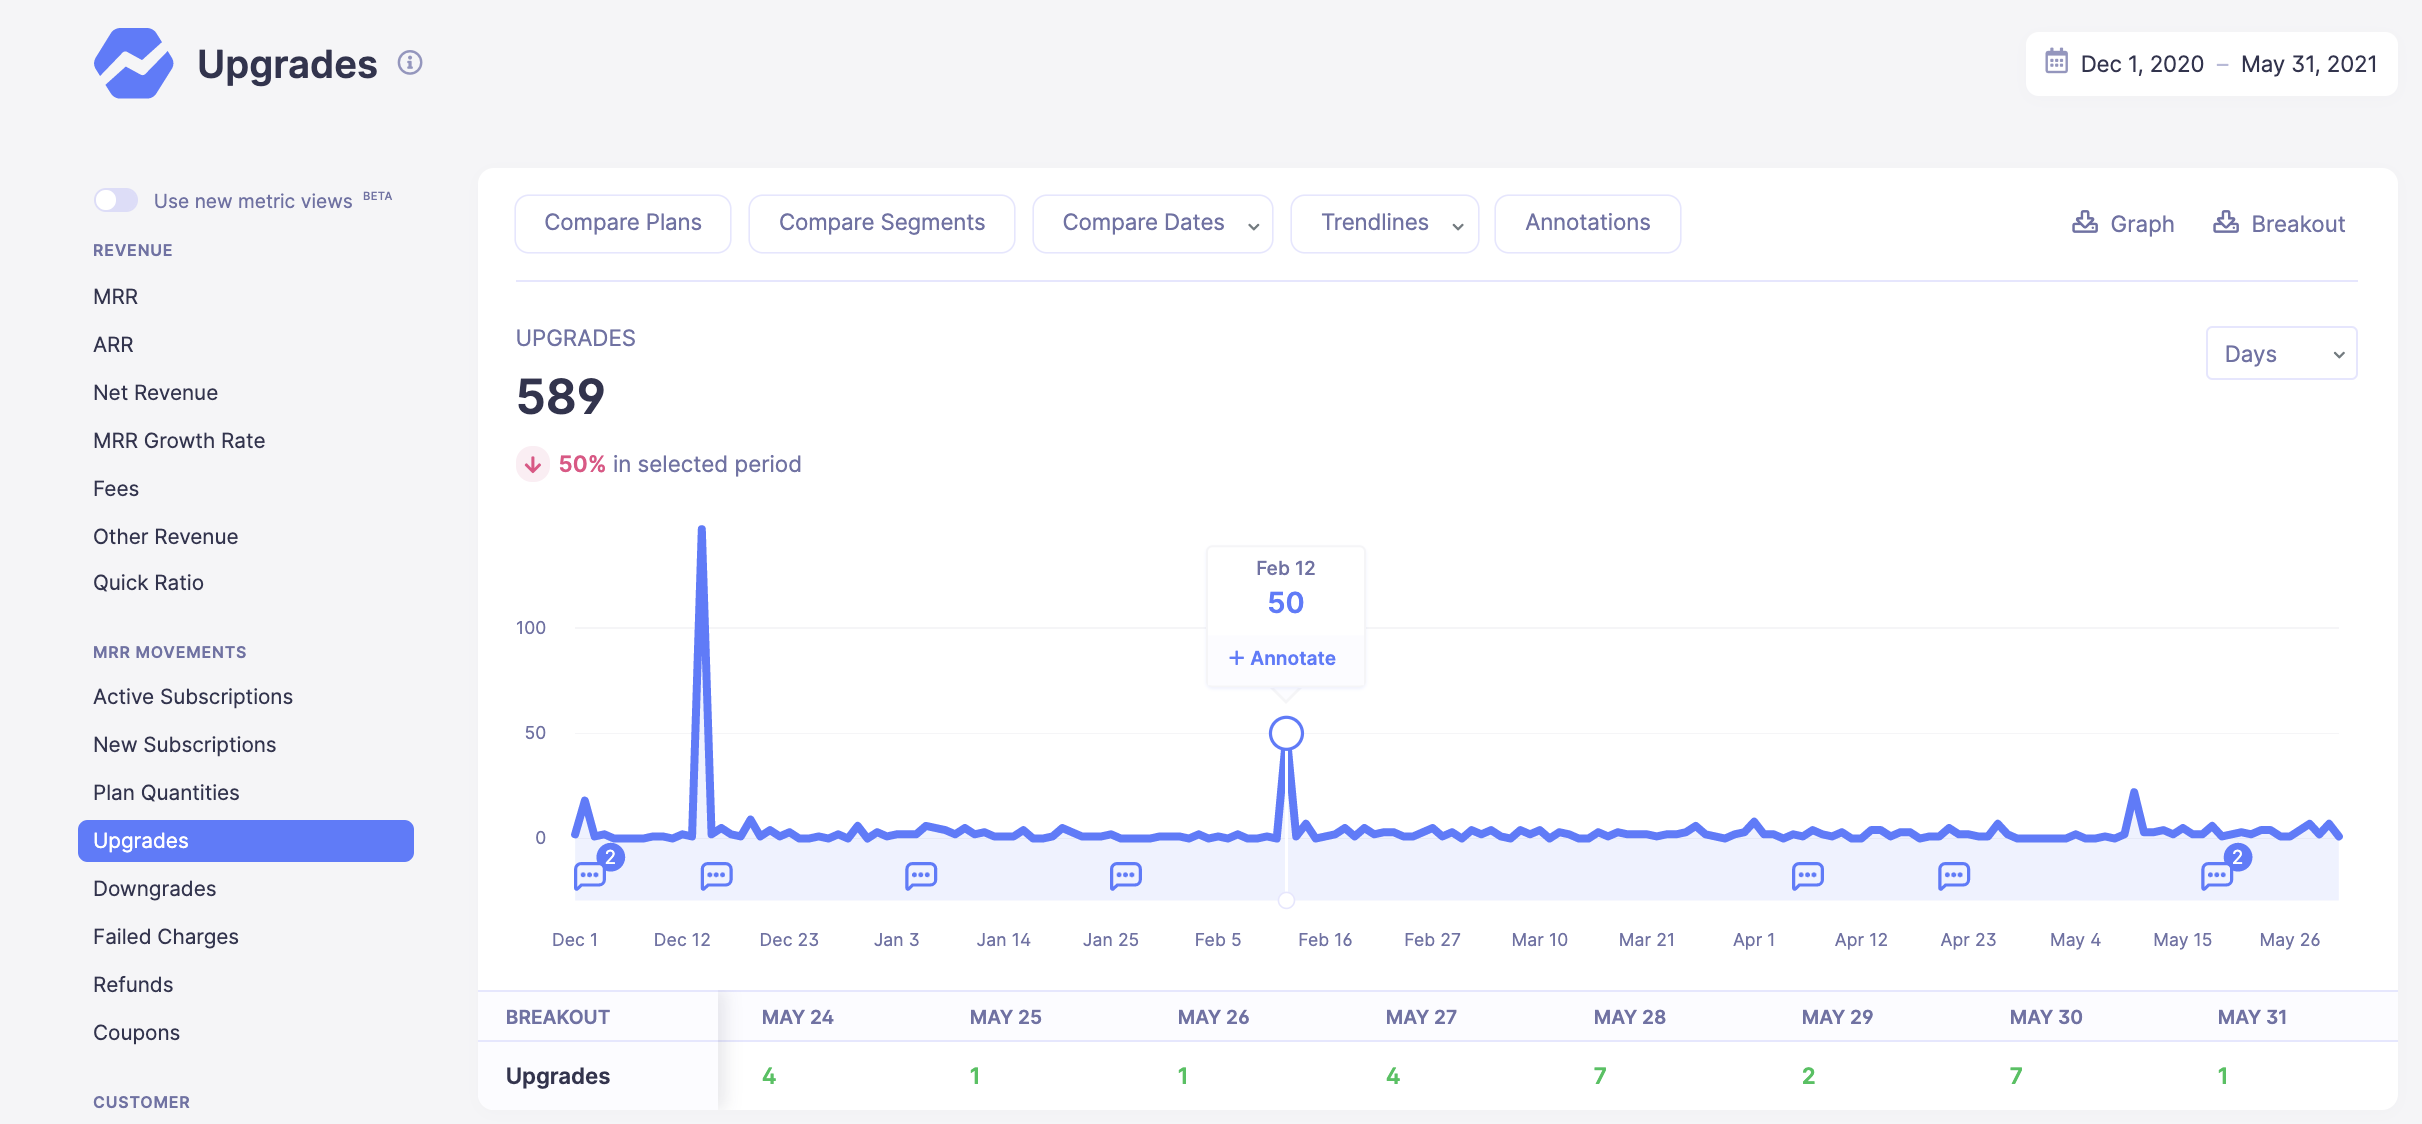This screenshot has width=2422, height=1124.
Task: Open annotation bubble near Apr 1
Action: coord(1807,876)
